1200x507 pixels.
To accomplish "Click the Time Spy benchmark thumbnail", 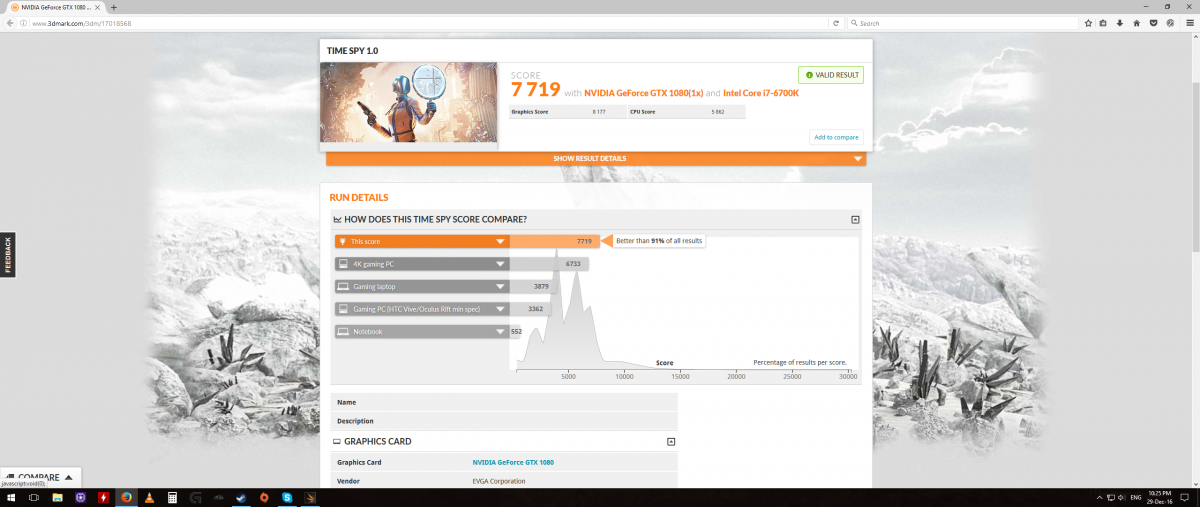I will point(408,103).
